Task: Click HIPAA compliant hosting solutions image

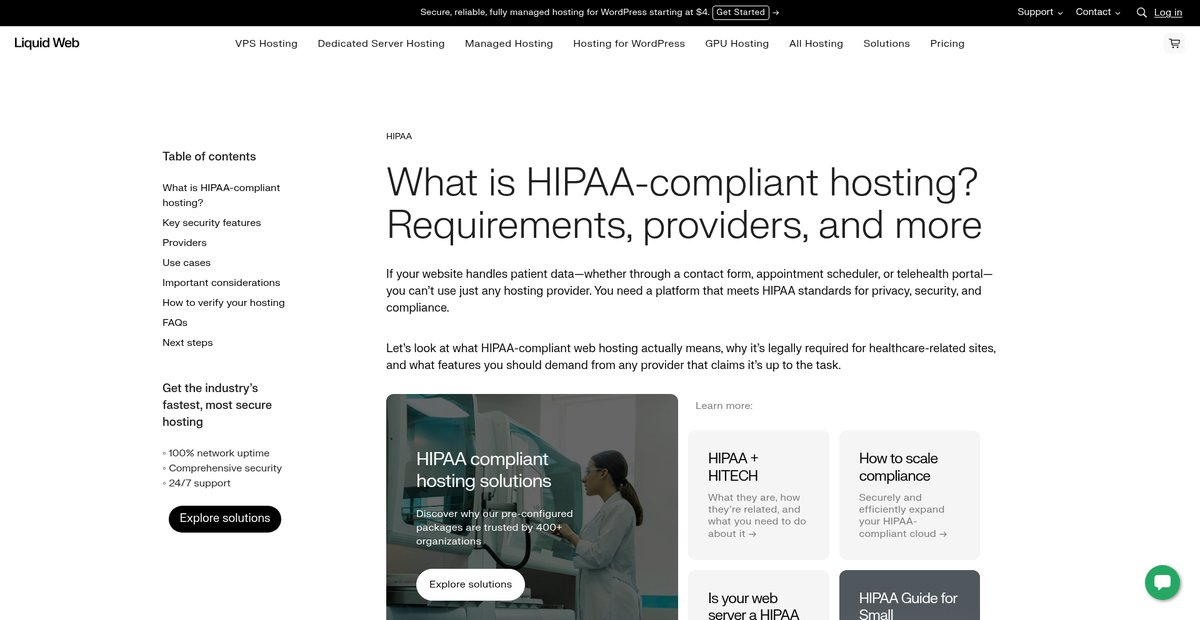Action: [x=532, y=507]
